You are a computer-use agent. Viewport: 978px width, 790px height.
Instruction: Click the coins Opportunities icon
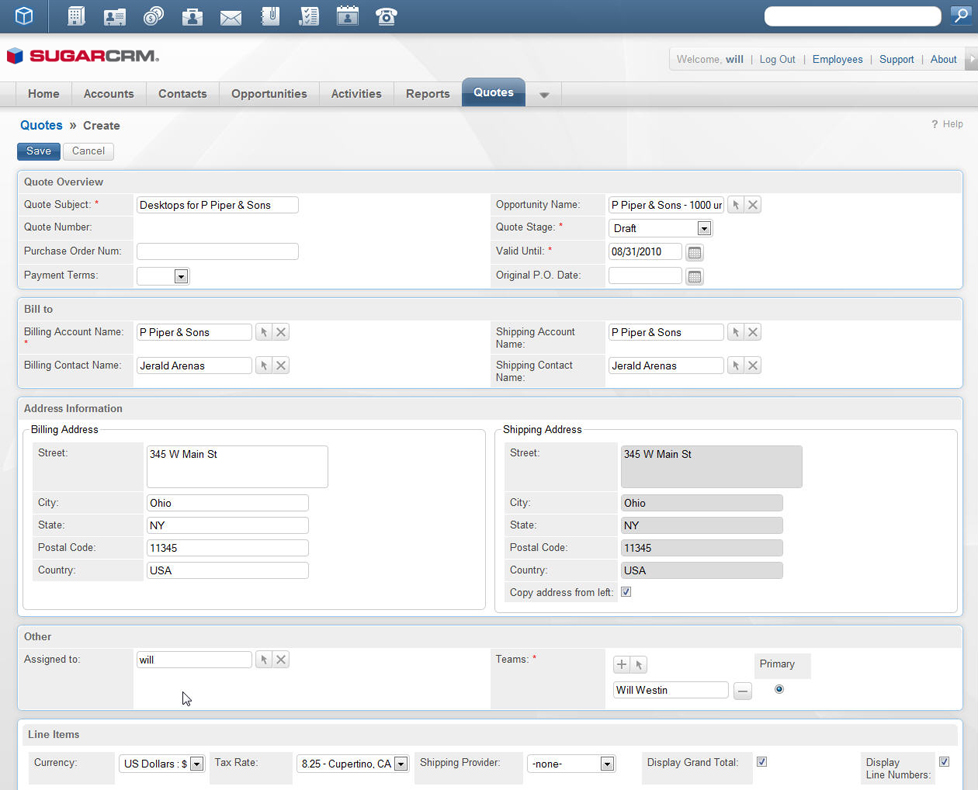coord(154,16)
